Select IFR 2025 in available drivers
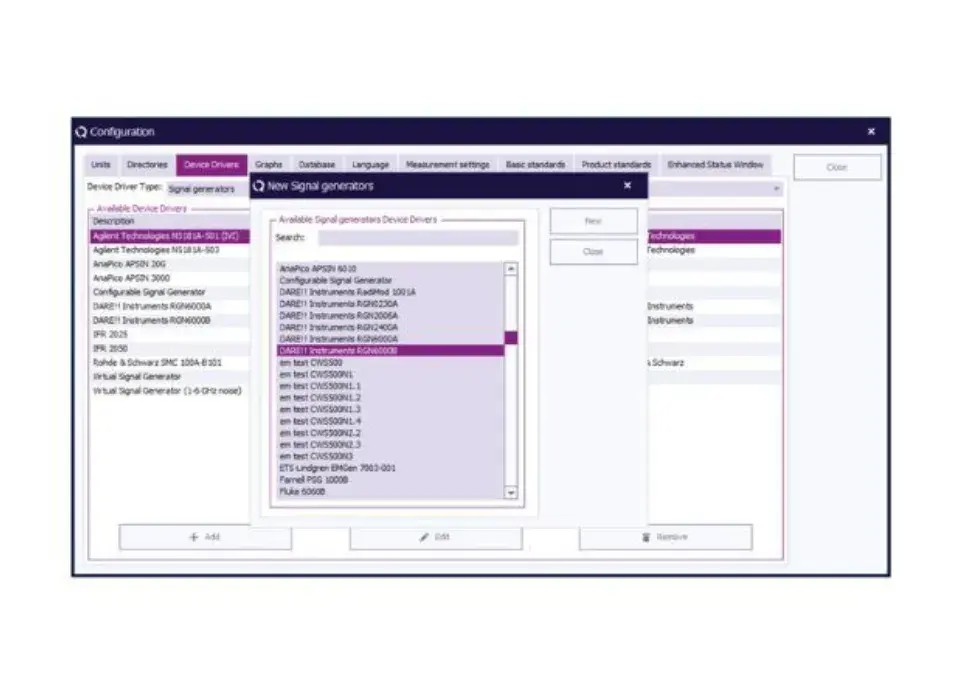 (110, 335)
